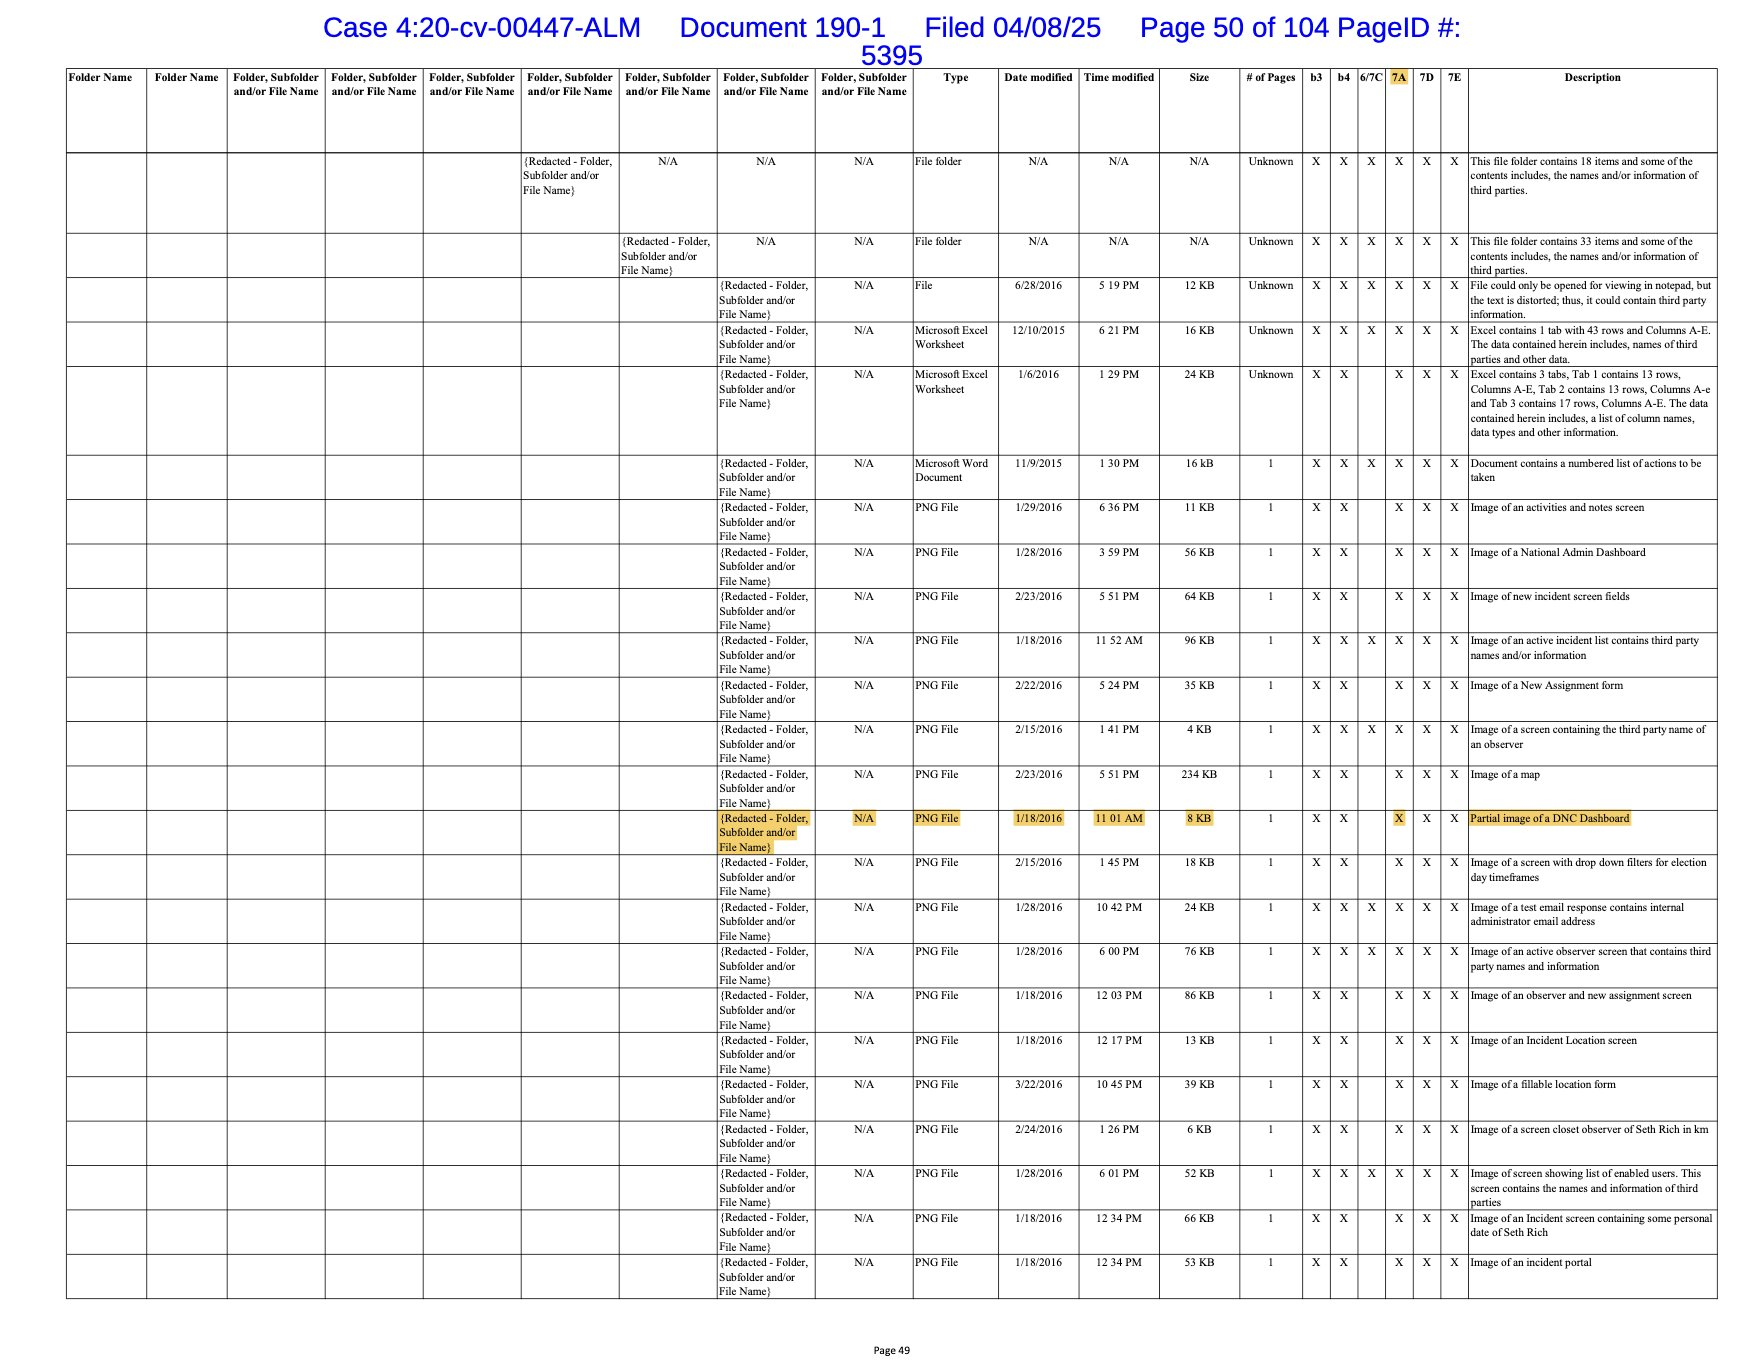This screenshot has height=1368, width=1760.
Task: Click the 'Date modified' column header
Action: [x=1038, y=78]
